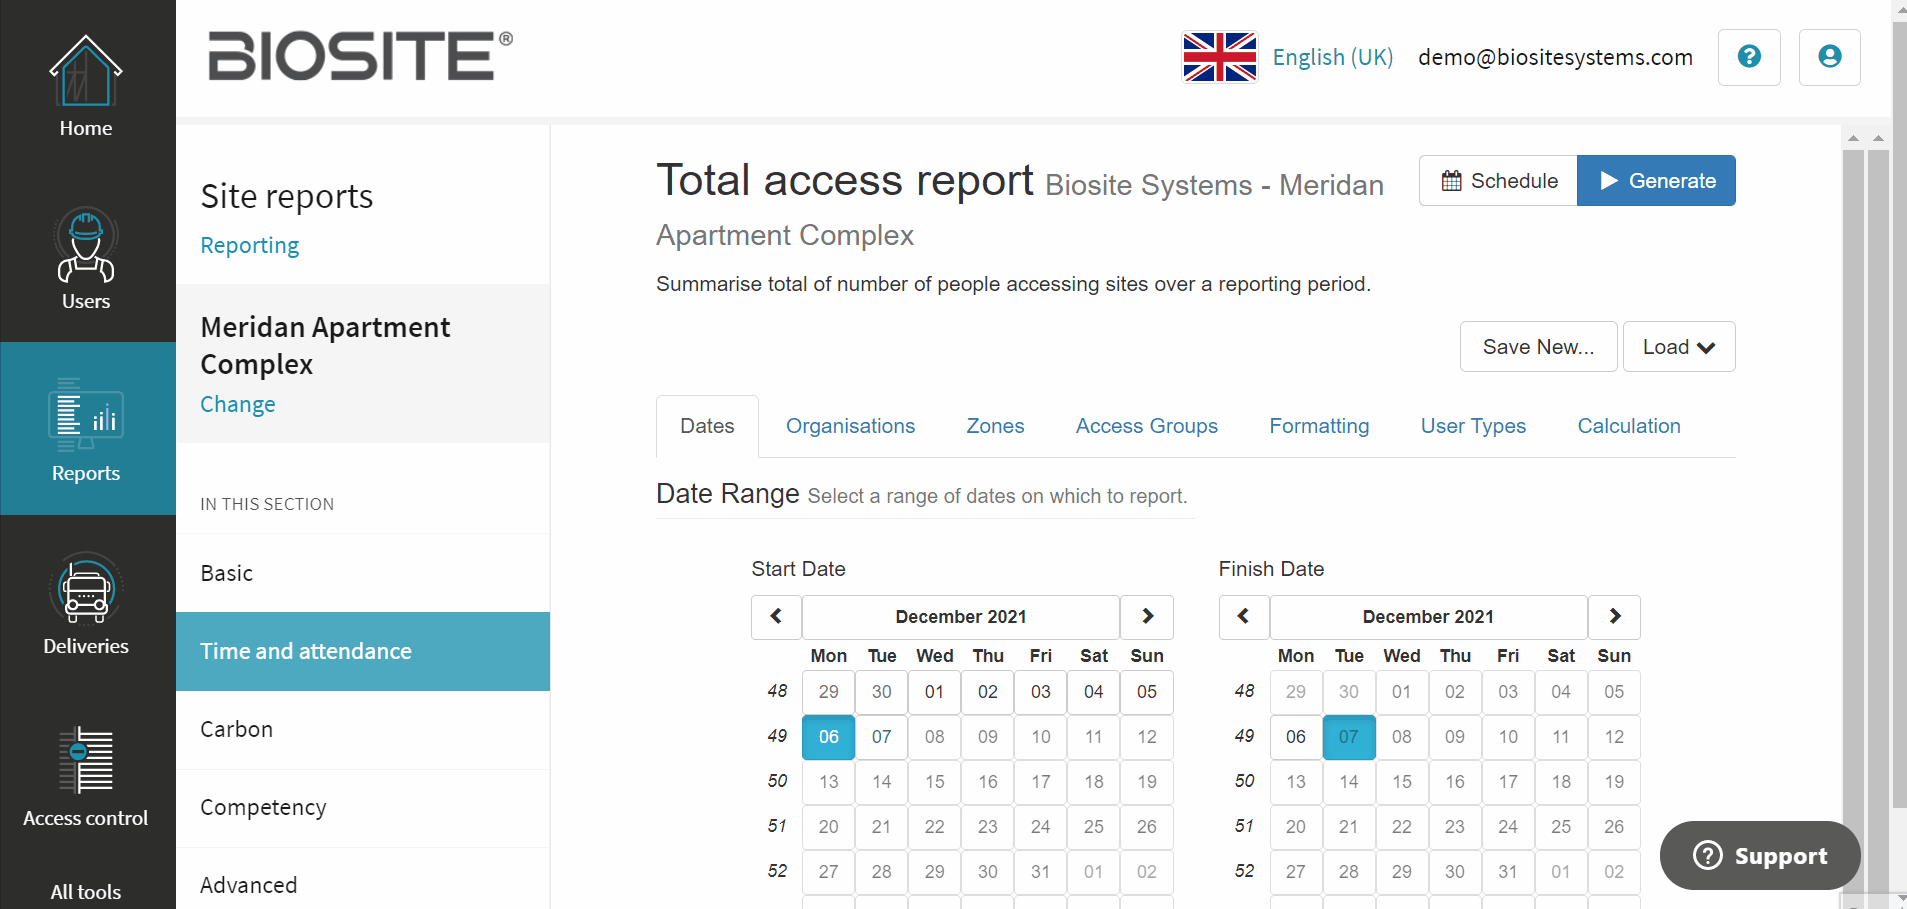Screen dimensions: 1907x909
Task: Select 25 in Start Date calendar
Action: point(1094,827)
